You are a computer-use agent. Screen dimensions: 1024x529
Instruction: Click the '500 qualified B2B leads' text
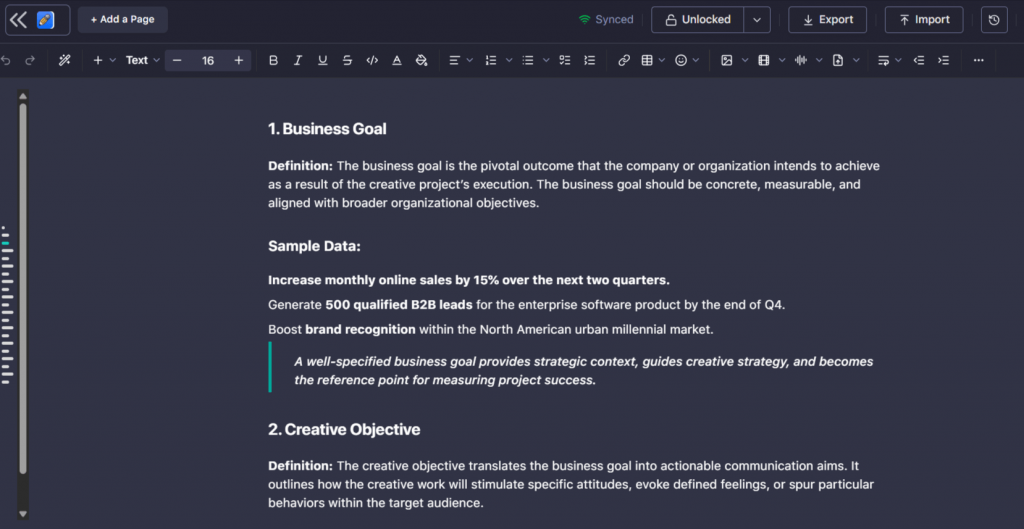pos(399,304)
